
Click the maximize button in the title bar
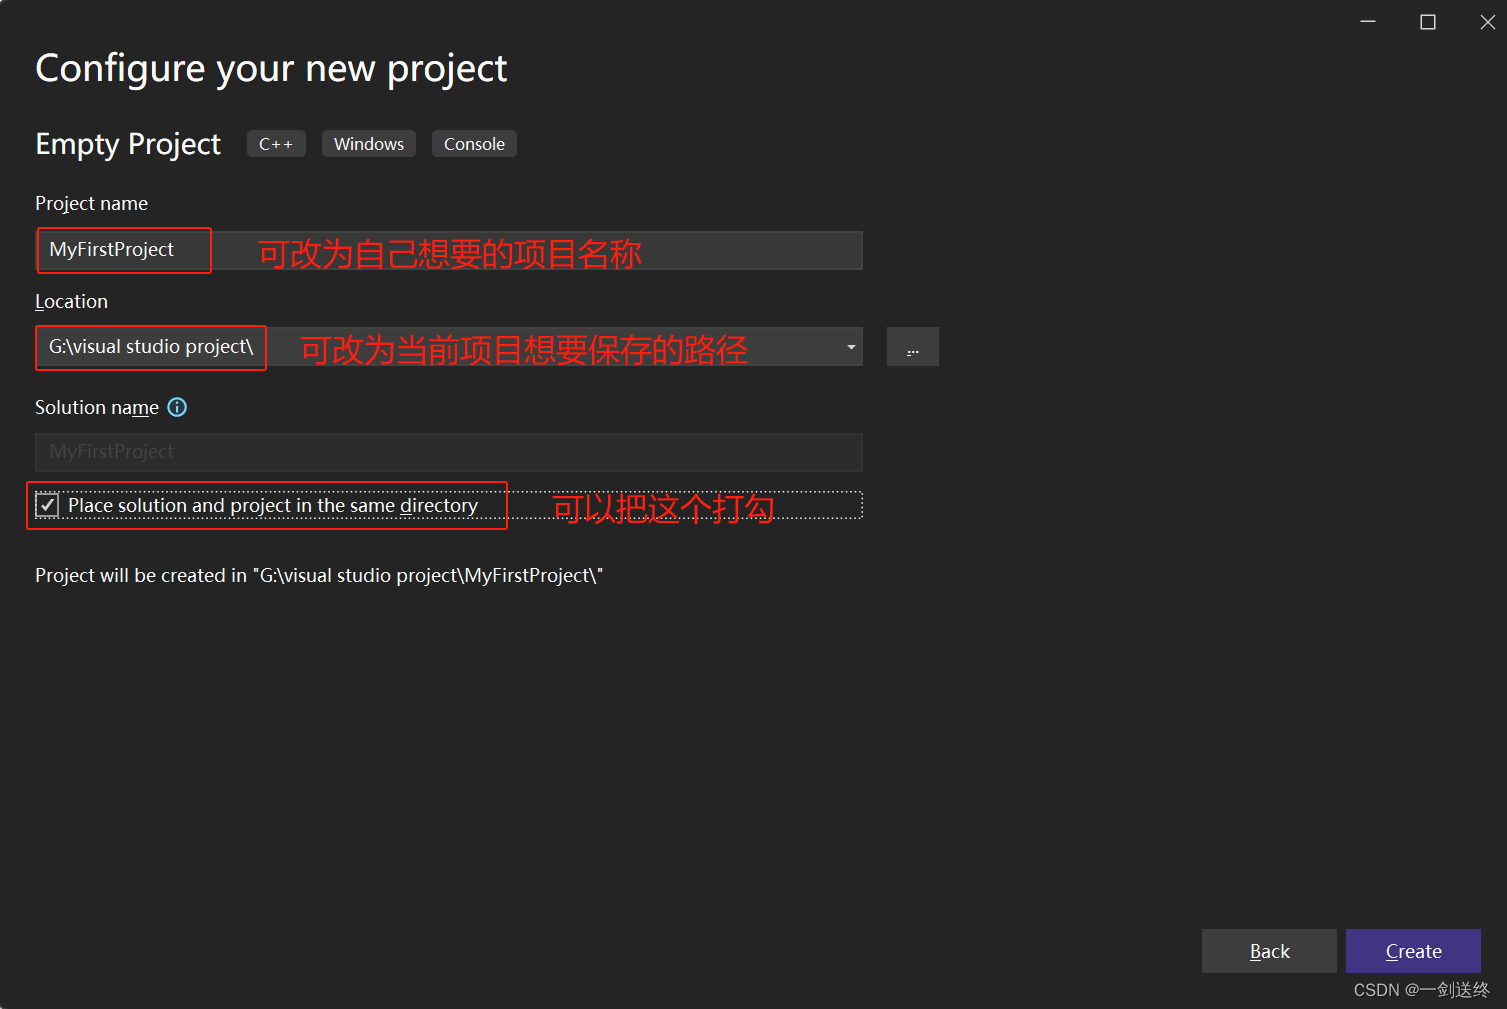tap(1428, 21)
